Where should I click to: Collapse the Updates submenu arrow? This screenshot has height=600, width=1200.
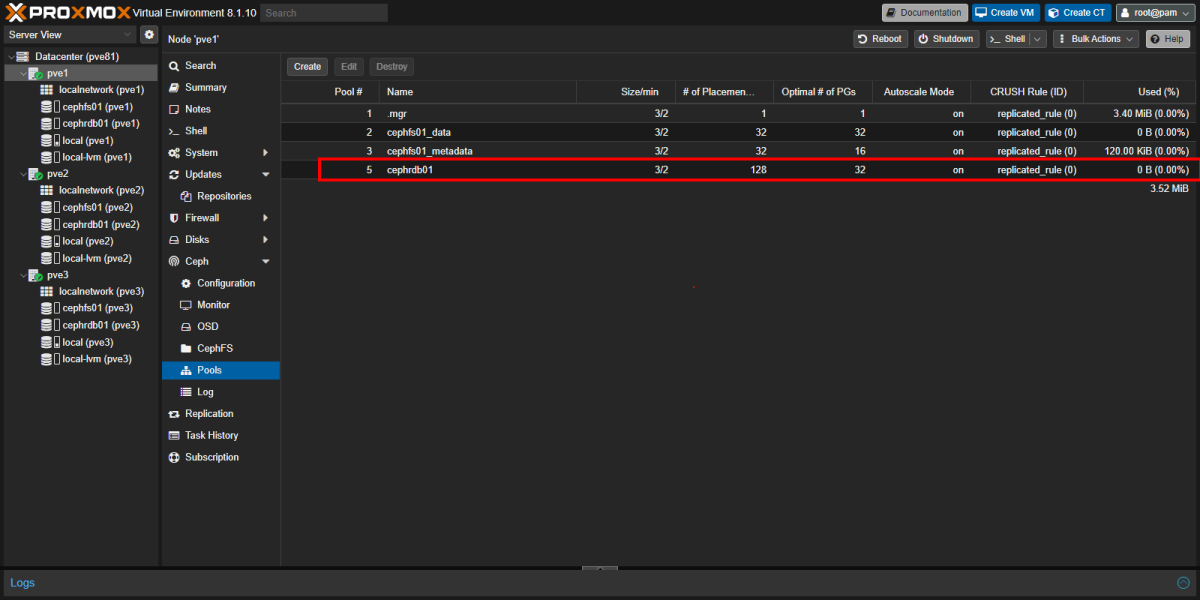(265, 174)
